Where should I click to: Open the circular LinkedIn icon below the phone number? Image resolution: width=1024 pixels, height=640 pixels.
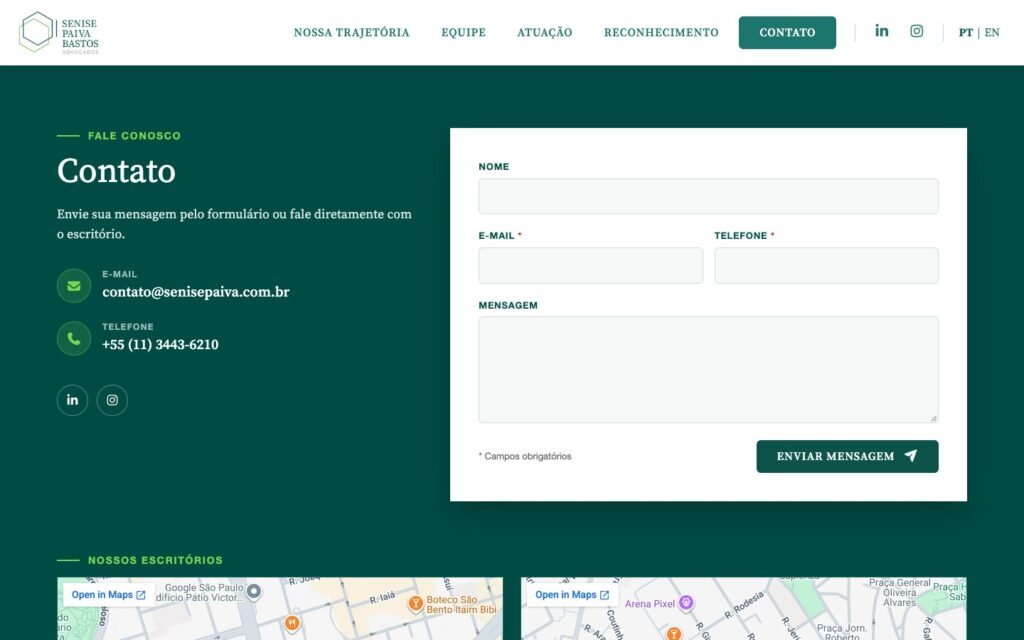[x=72, y=400]
